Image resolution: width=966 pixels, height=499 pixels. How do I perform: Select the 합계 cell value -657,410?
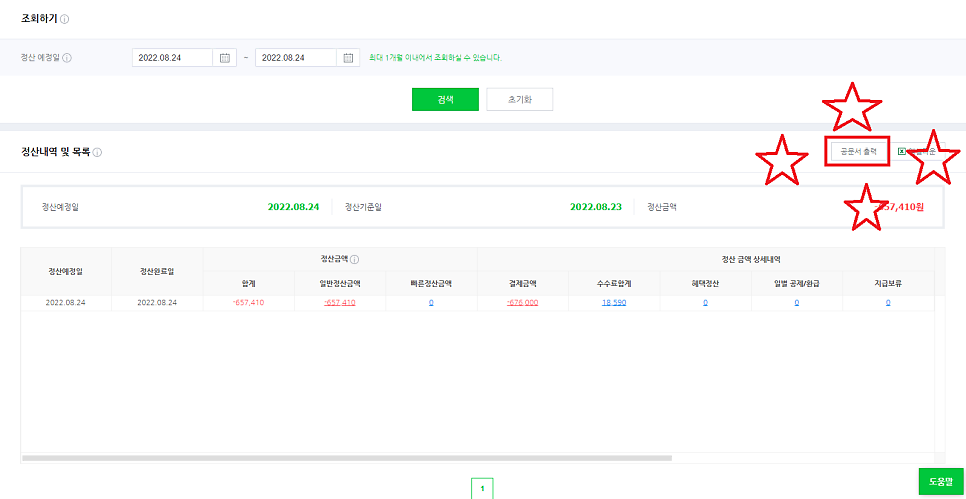tap(249, 302)
